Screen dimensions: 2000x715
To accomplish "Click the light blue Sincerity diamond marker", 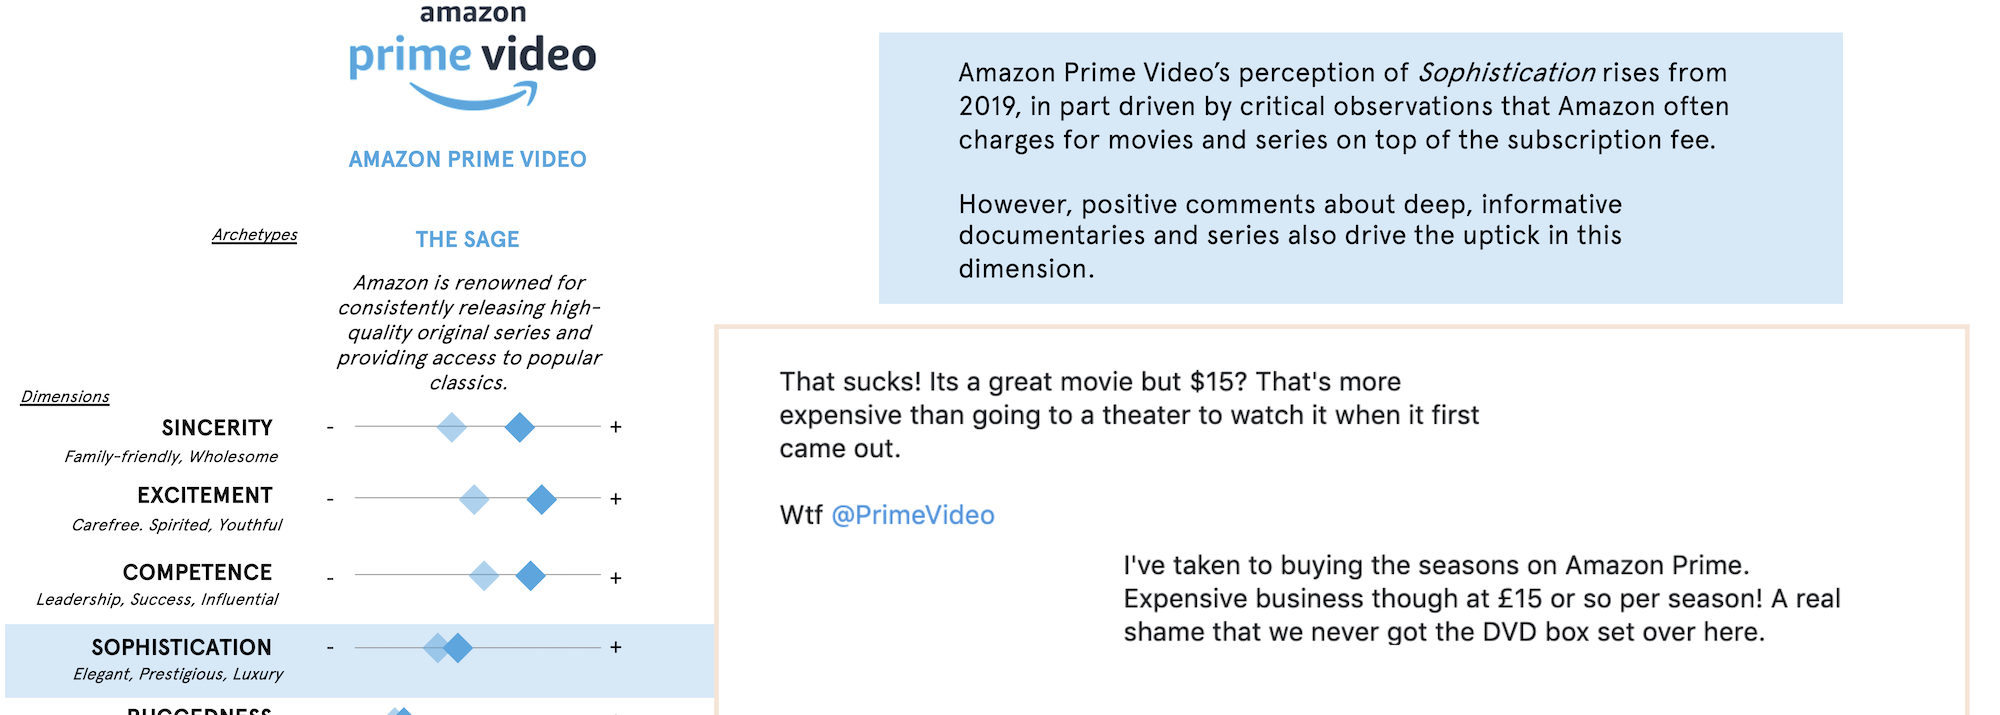I will pos(452,427).
